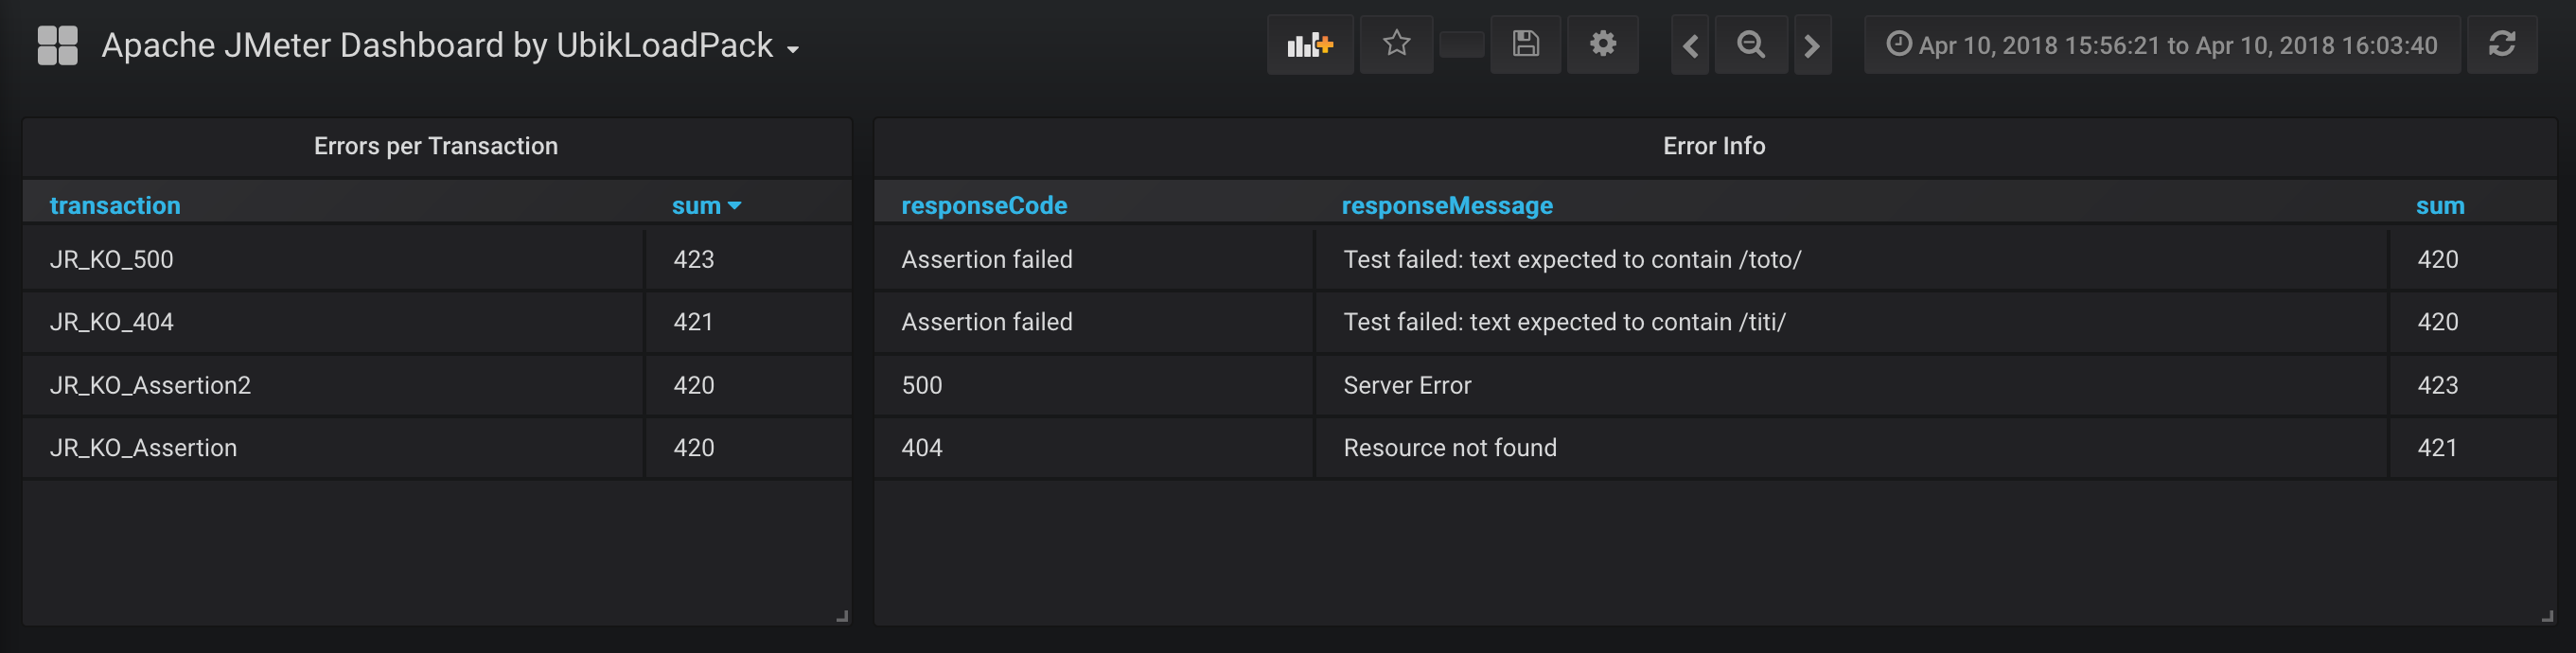The width and height of the screenshot is (2576, 653).
Task: Open the Errors per Transaction panel menu
Action: pyautogui.click(x=435, y=146)
